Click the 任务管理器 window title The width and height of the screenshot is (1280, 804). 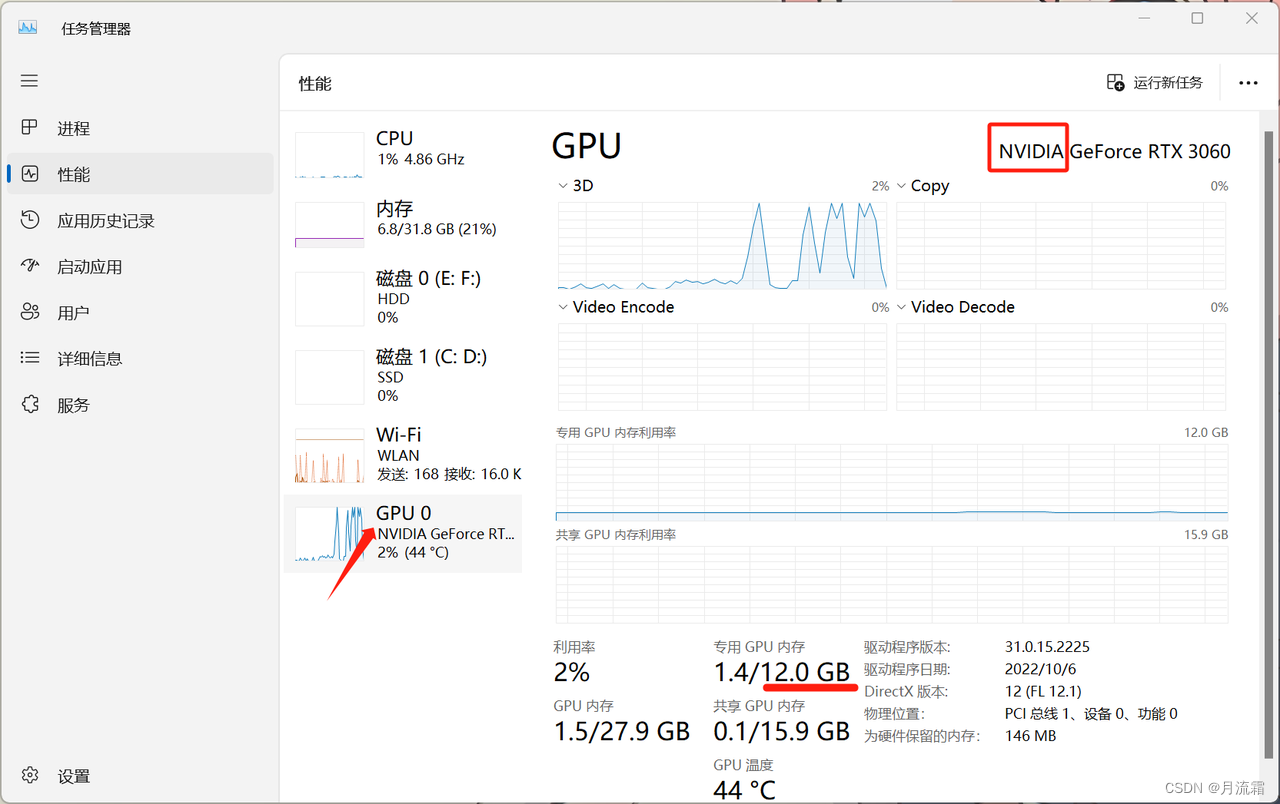(96, 28)
